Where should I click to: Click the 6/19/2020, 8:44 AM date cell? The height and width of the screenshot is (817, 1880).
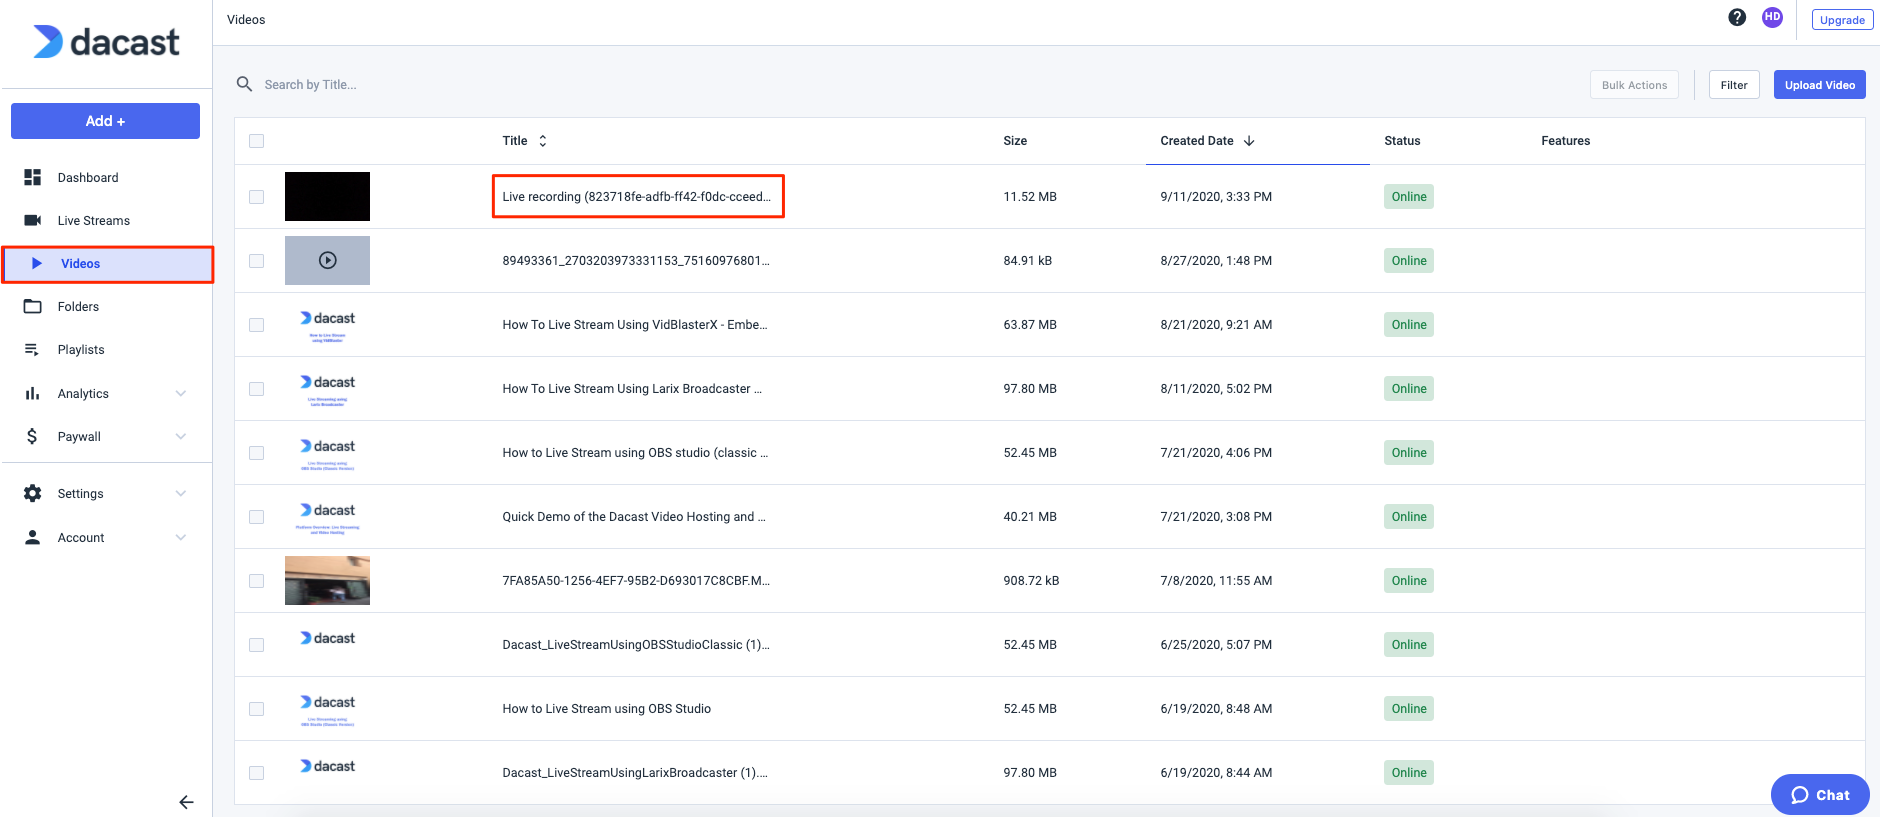1216,773
